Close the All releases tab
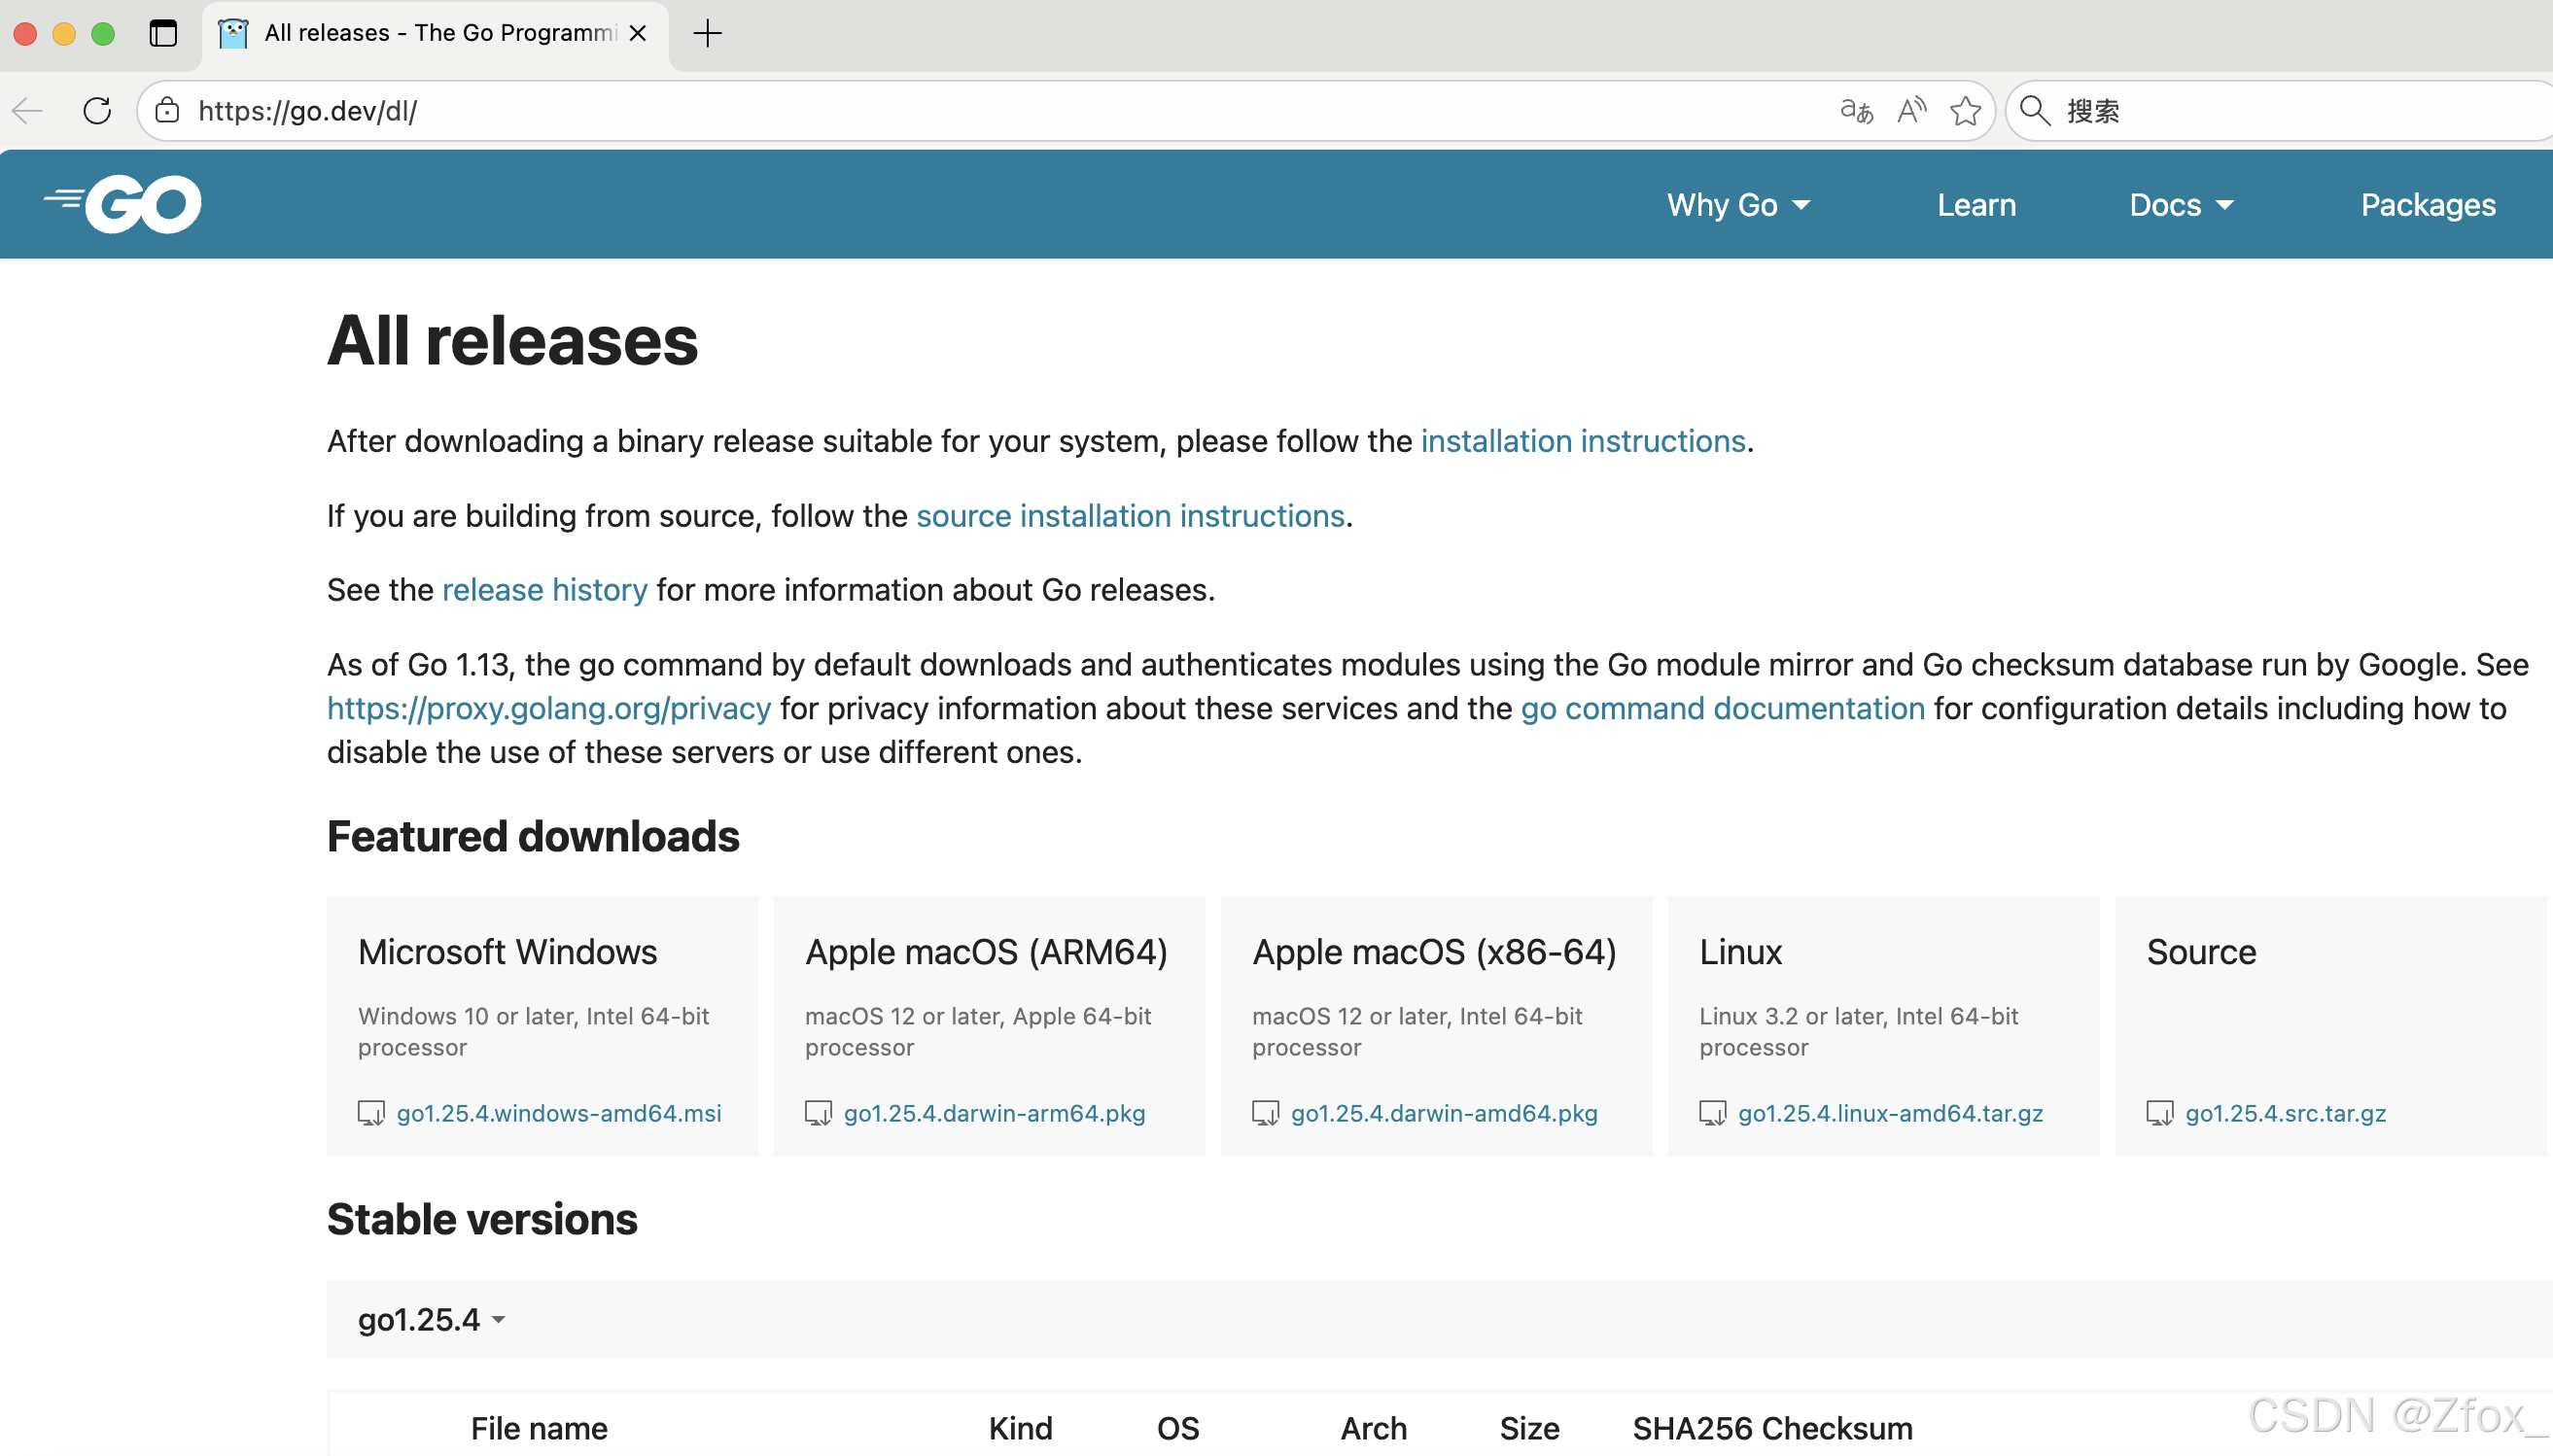 pos(638,34)
